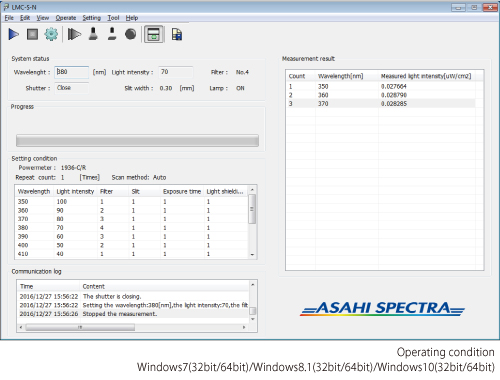Open the Setting menu
Screen dimensions: 500x380
coord(92,18)
